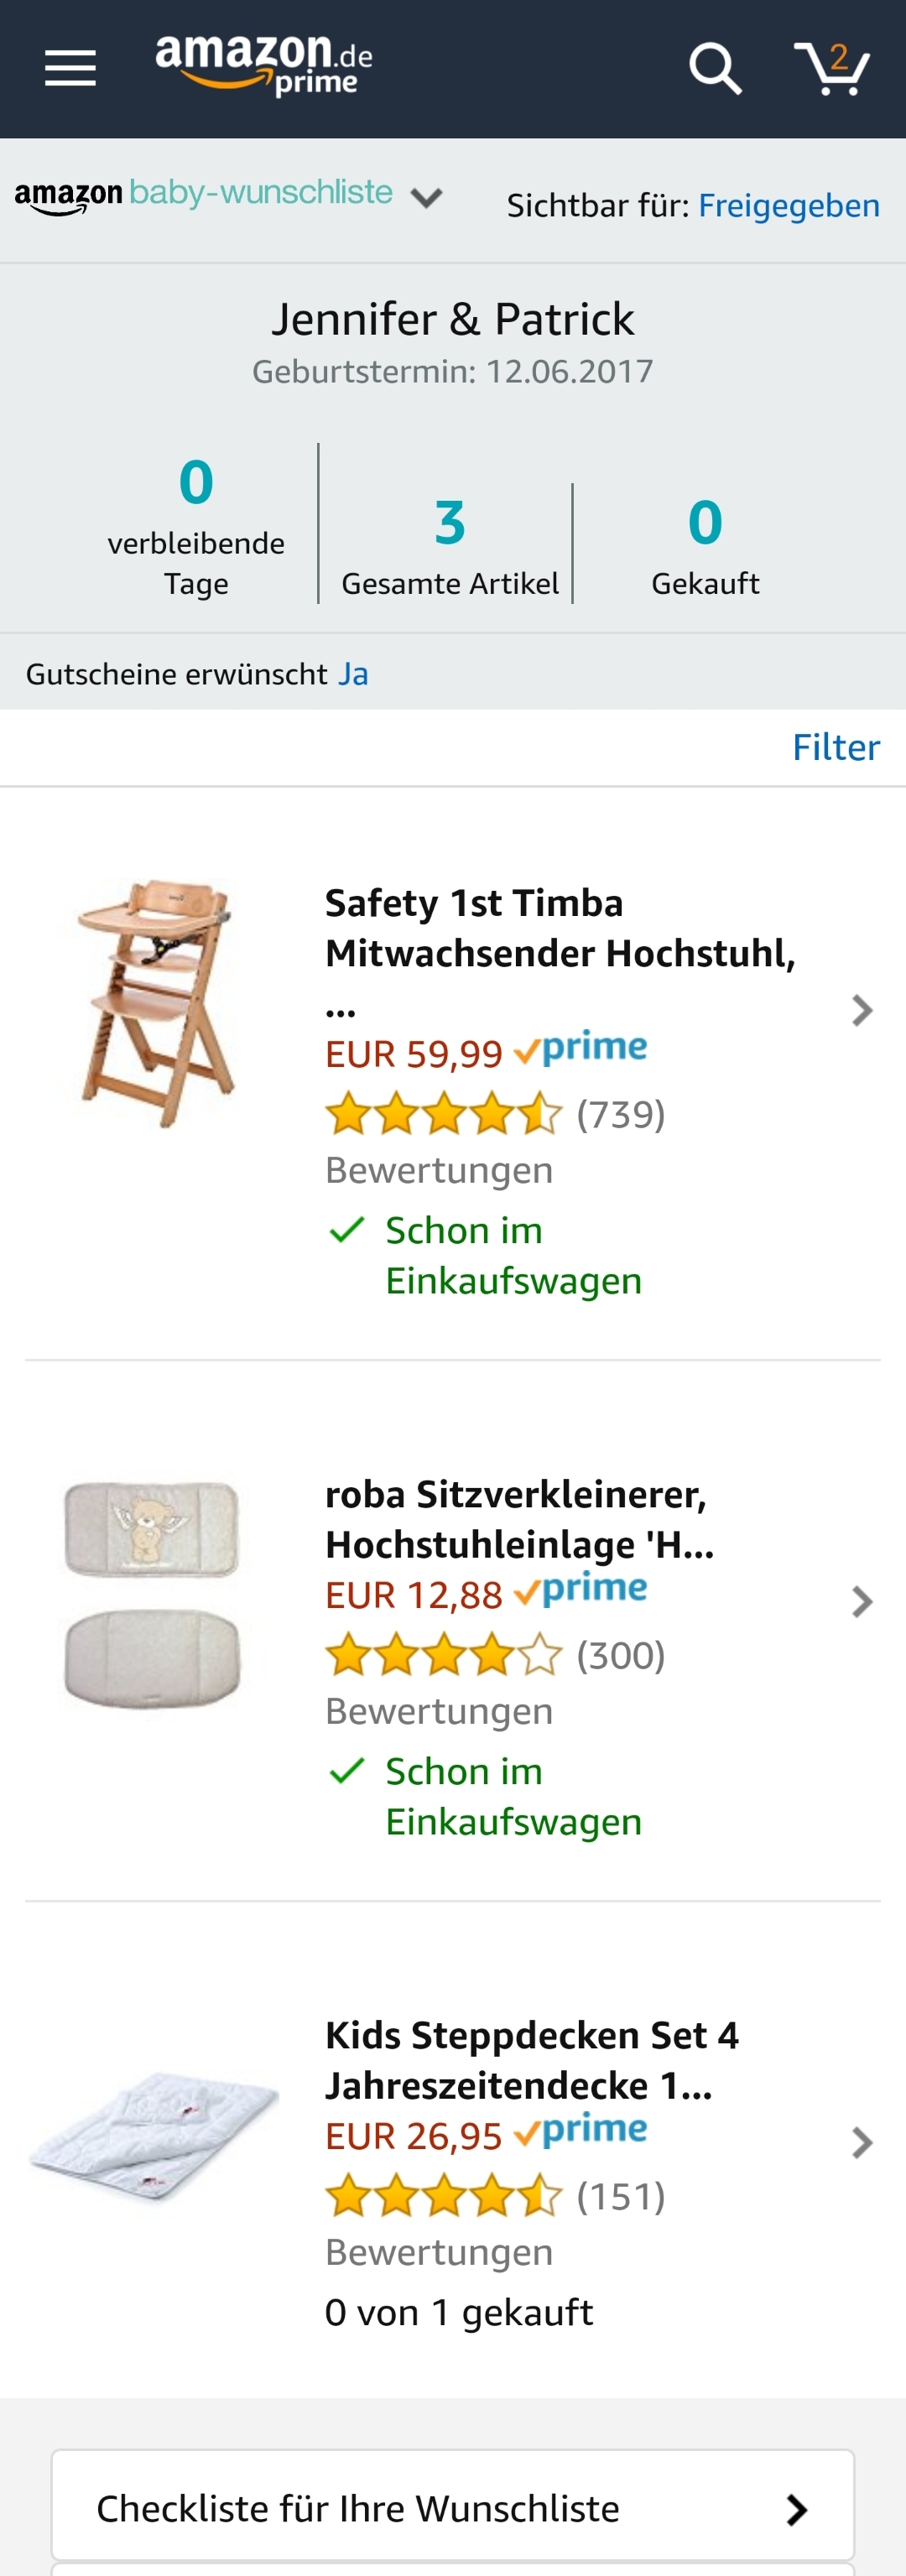Select the Safety 1st Hochstuhl product image
Screen dimensions: 906x2576
[155, 1004]
